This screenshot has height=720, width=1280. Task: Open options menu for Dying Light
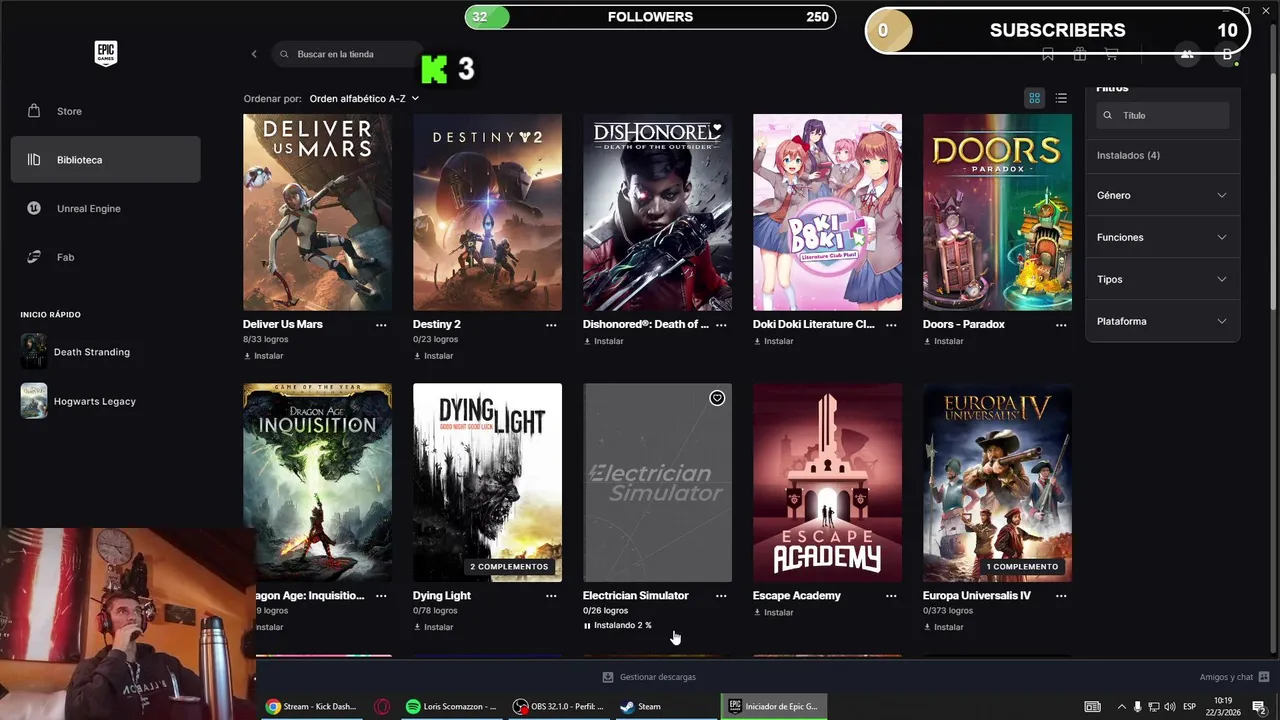click(551, 596)
